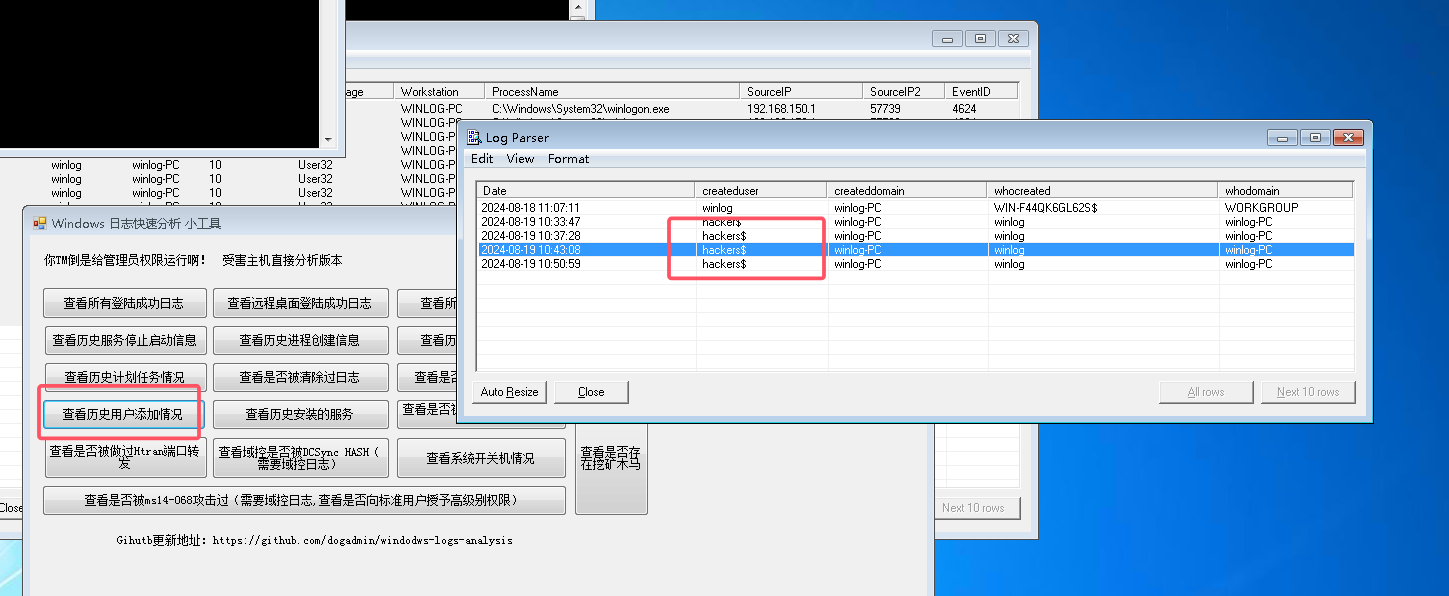Sort by the whodomain column header
1449x596 pixels.
pyautogui.click(x=1286, y=190)
